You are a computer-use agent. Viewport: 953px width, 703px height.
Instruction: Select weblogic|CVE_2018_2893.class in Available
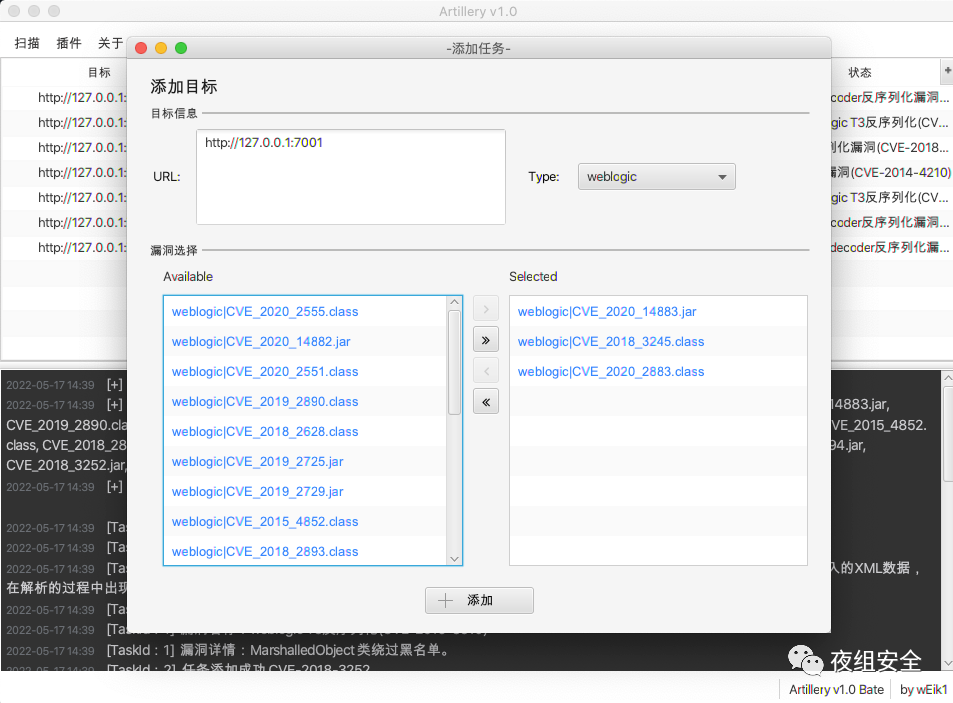[305, 552]
